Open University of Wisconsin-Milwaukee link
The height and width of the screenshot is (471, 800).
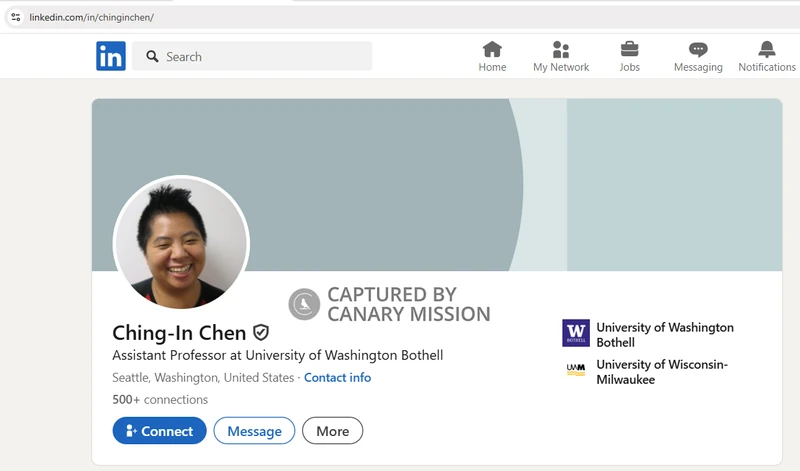[x=662, y=372]
